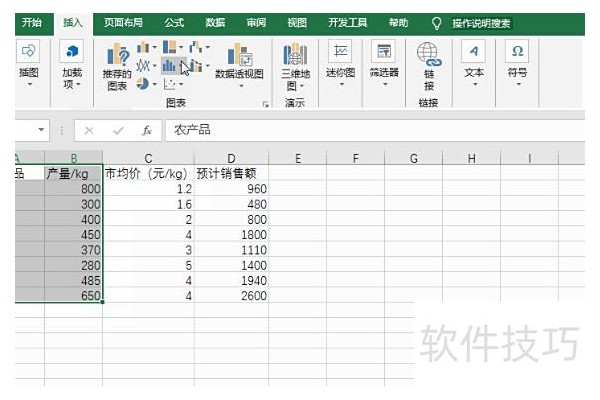Open the 符号 symbols omega icon

click(517, 51)
